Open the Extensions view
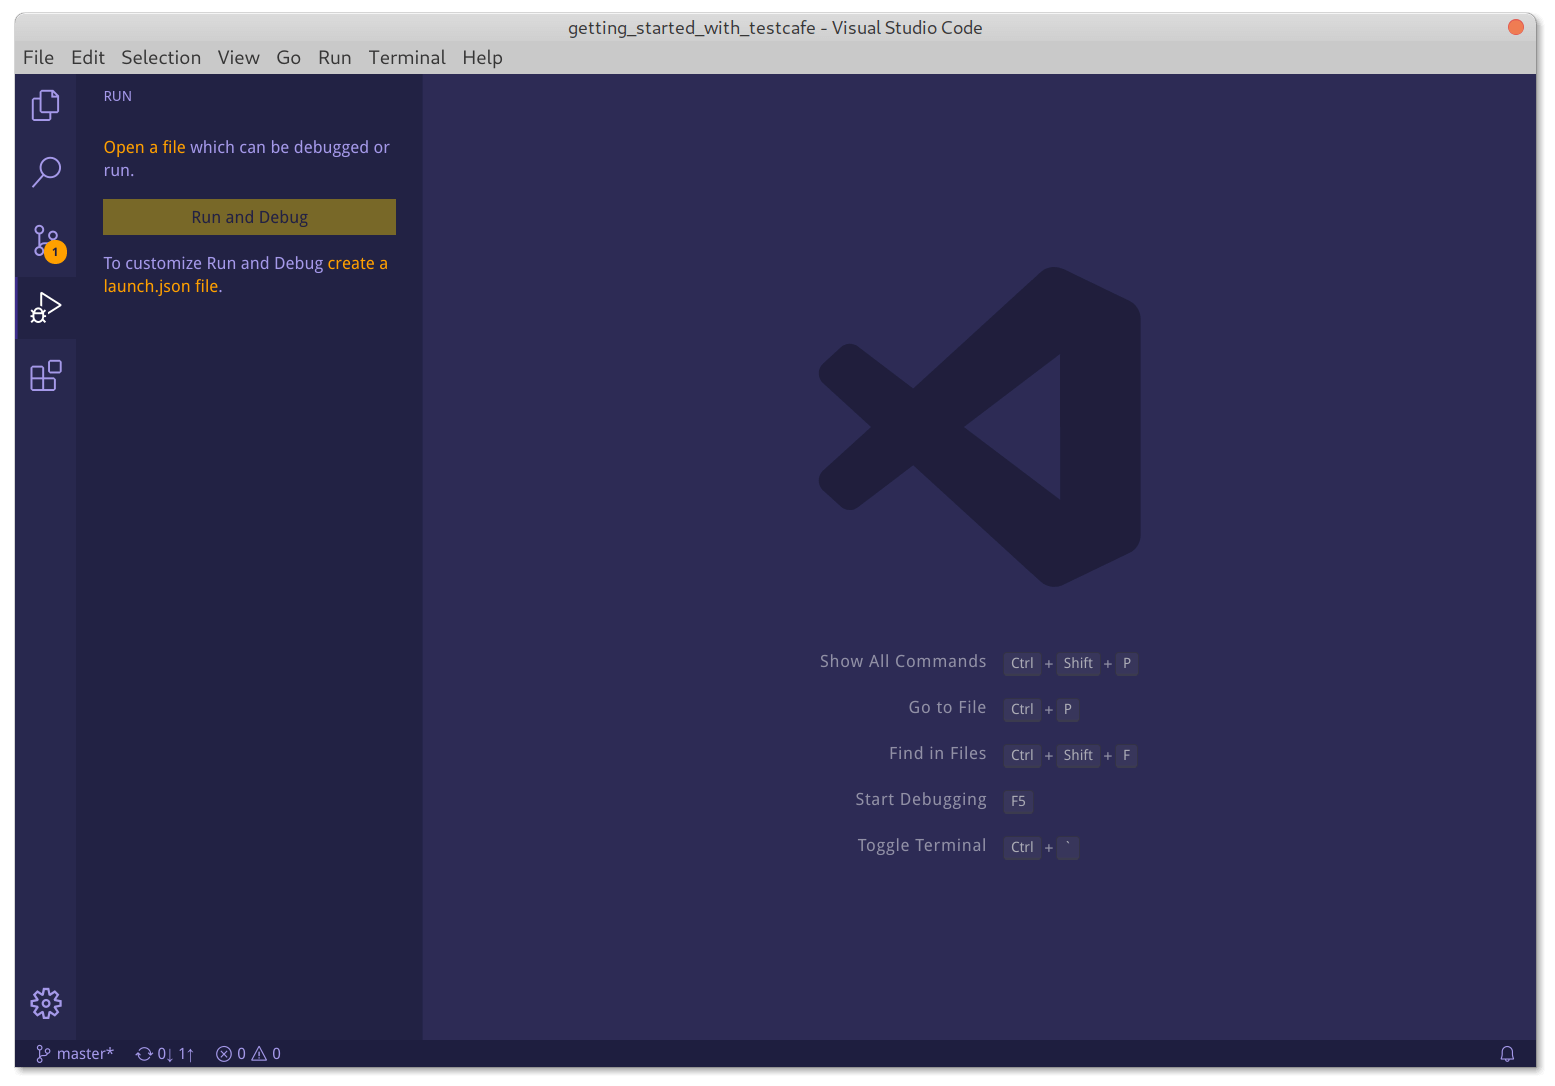Viewport: 1555px width, 1086px height. pos(46,375)
